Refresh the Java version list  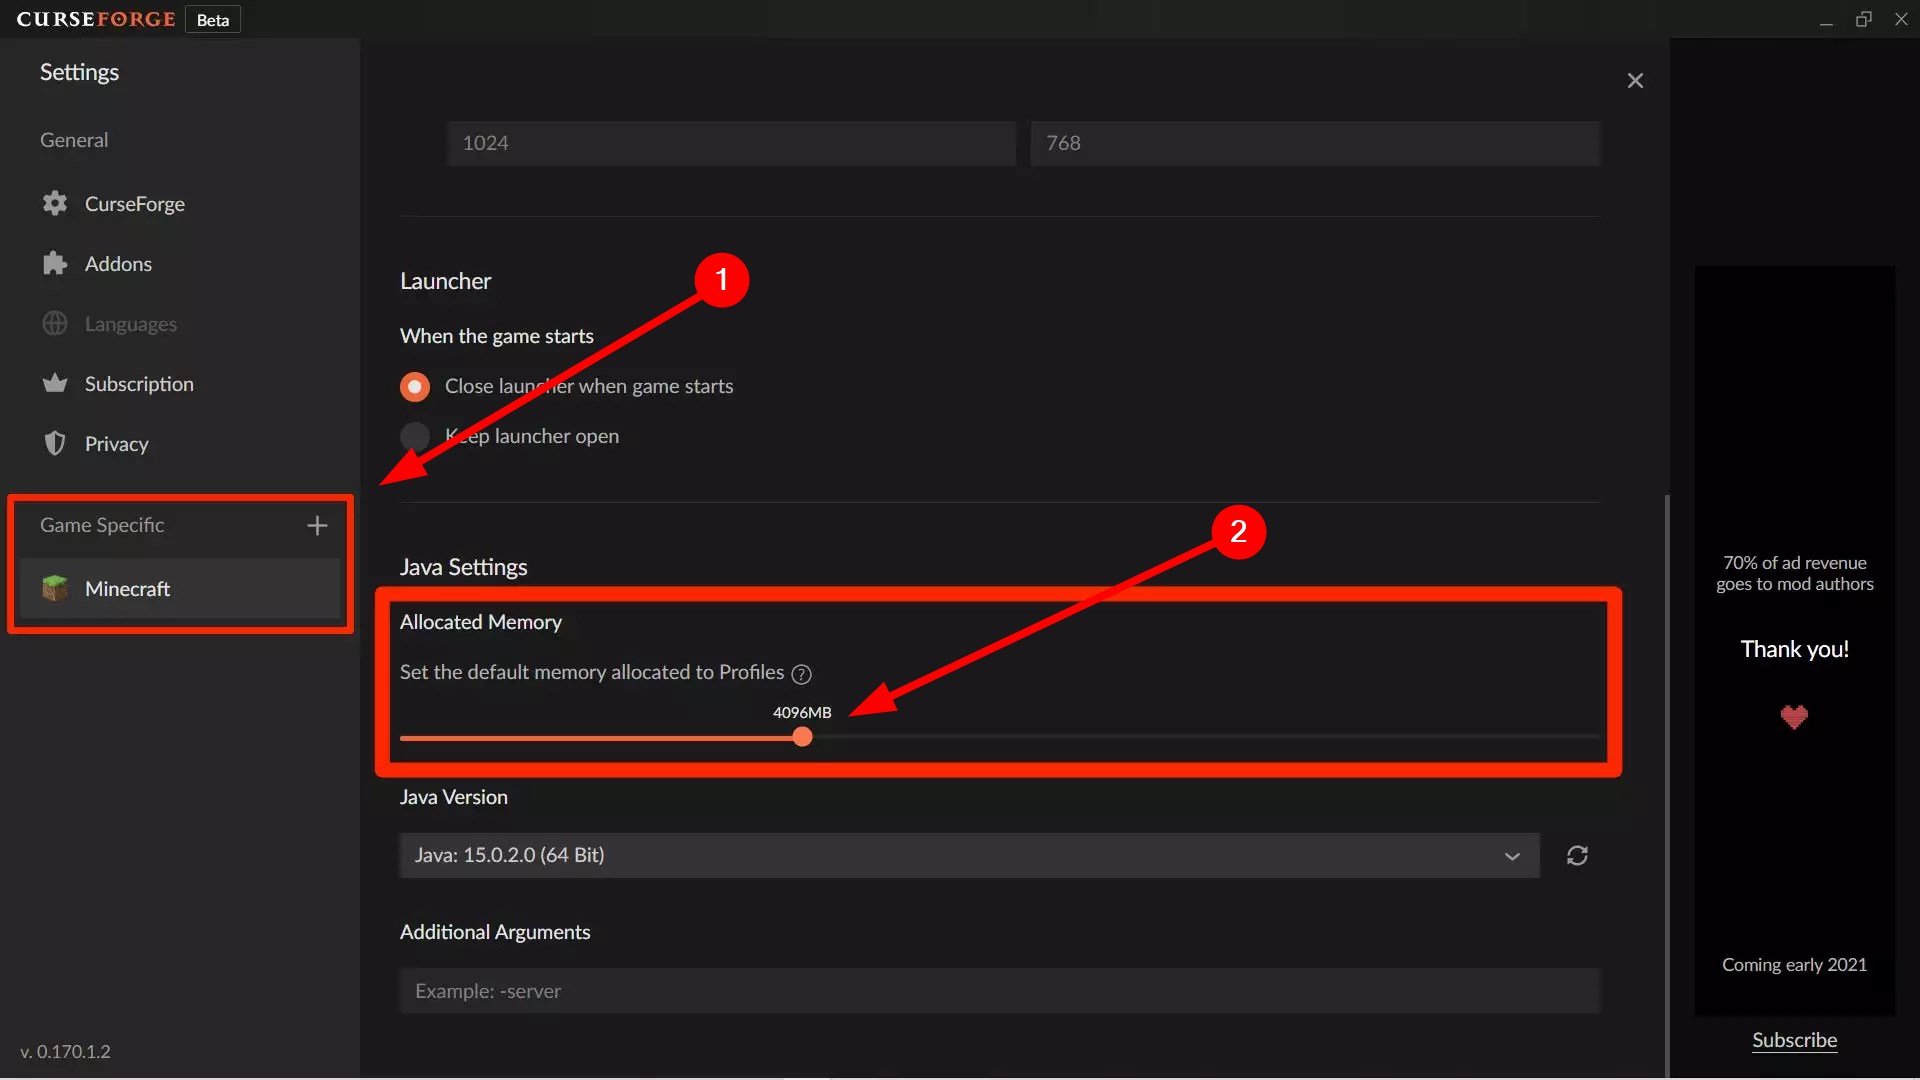point(1577,856)
